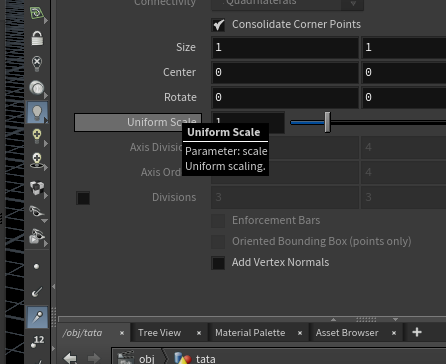This screenshot has height=364, width=446.
Task: Click the first Size value field
Action: [x=285, y=47]
